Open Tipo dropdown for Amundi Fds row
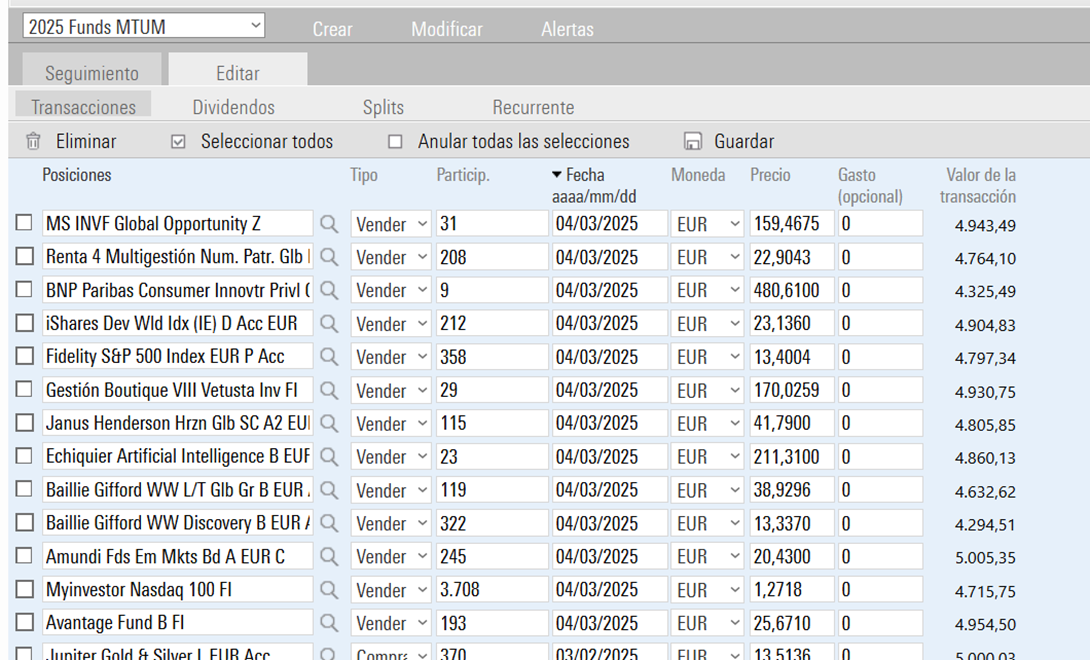Image resolution: width=1090 pixels, height=660 pixels. tap(391, 556)
